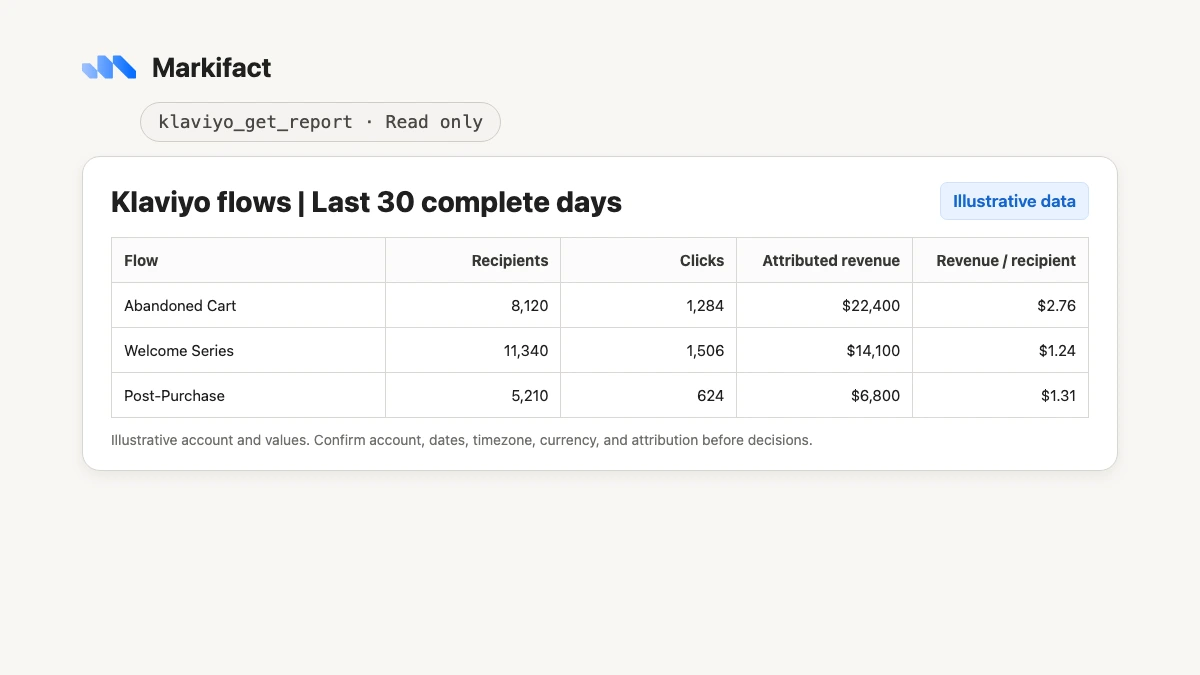Viewport: 1200px width, 675px height.
Task: Click the Illustrative data badge
Action: (x=1014, y=201)
